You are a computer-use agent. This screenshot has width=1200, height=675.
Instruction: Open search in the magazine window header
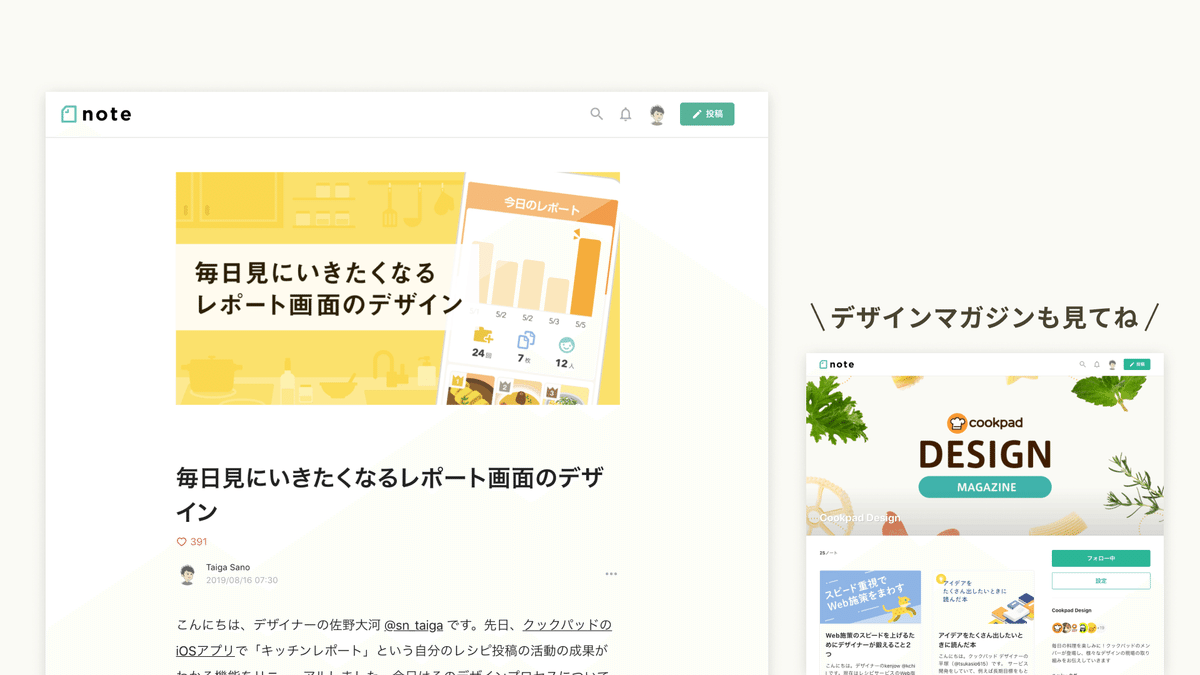[1082, 364]
